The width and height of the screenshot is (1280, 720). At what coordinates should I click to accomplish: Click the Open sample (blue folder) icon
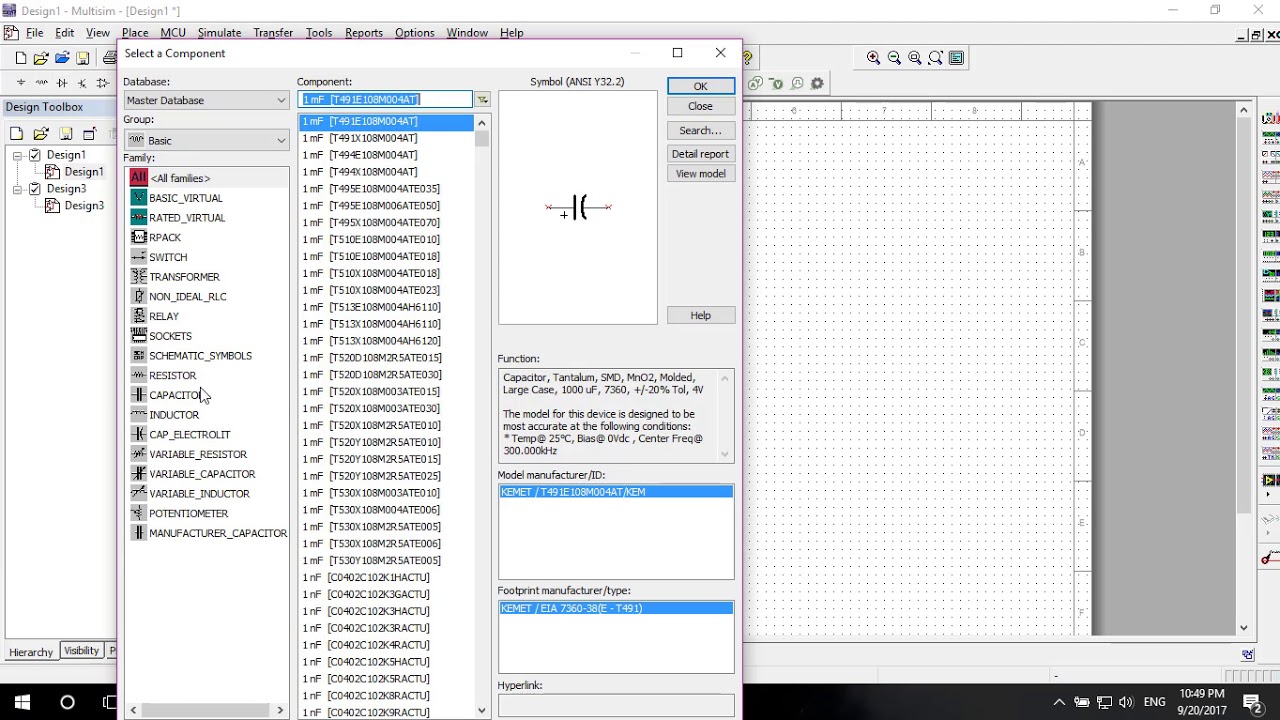(x=62, y=58)
